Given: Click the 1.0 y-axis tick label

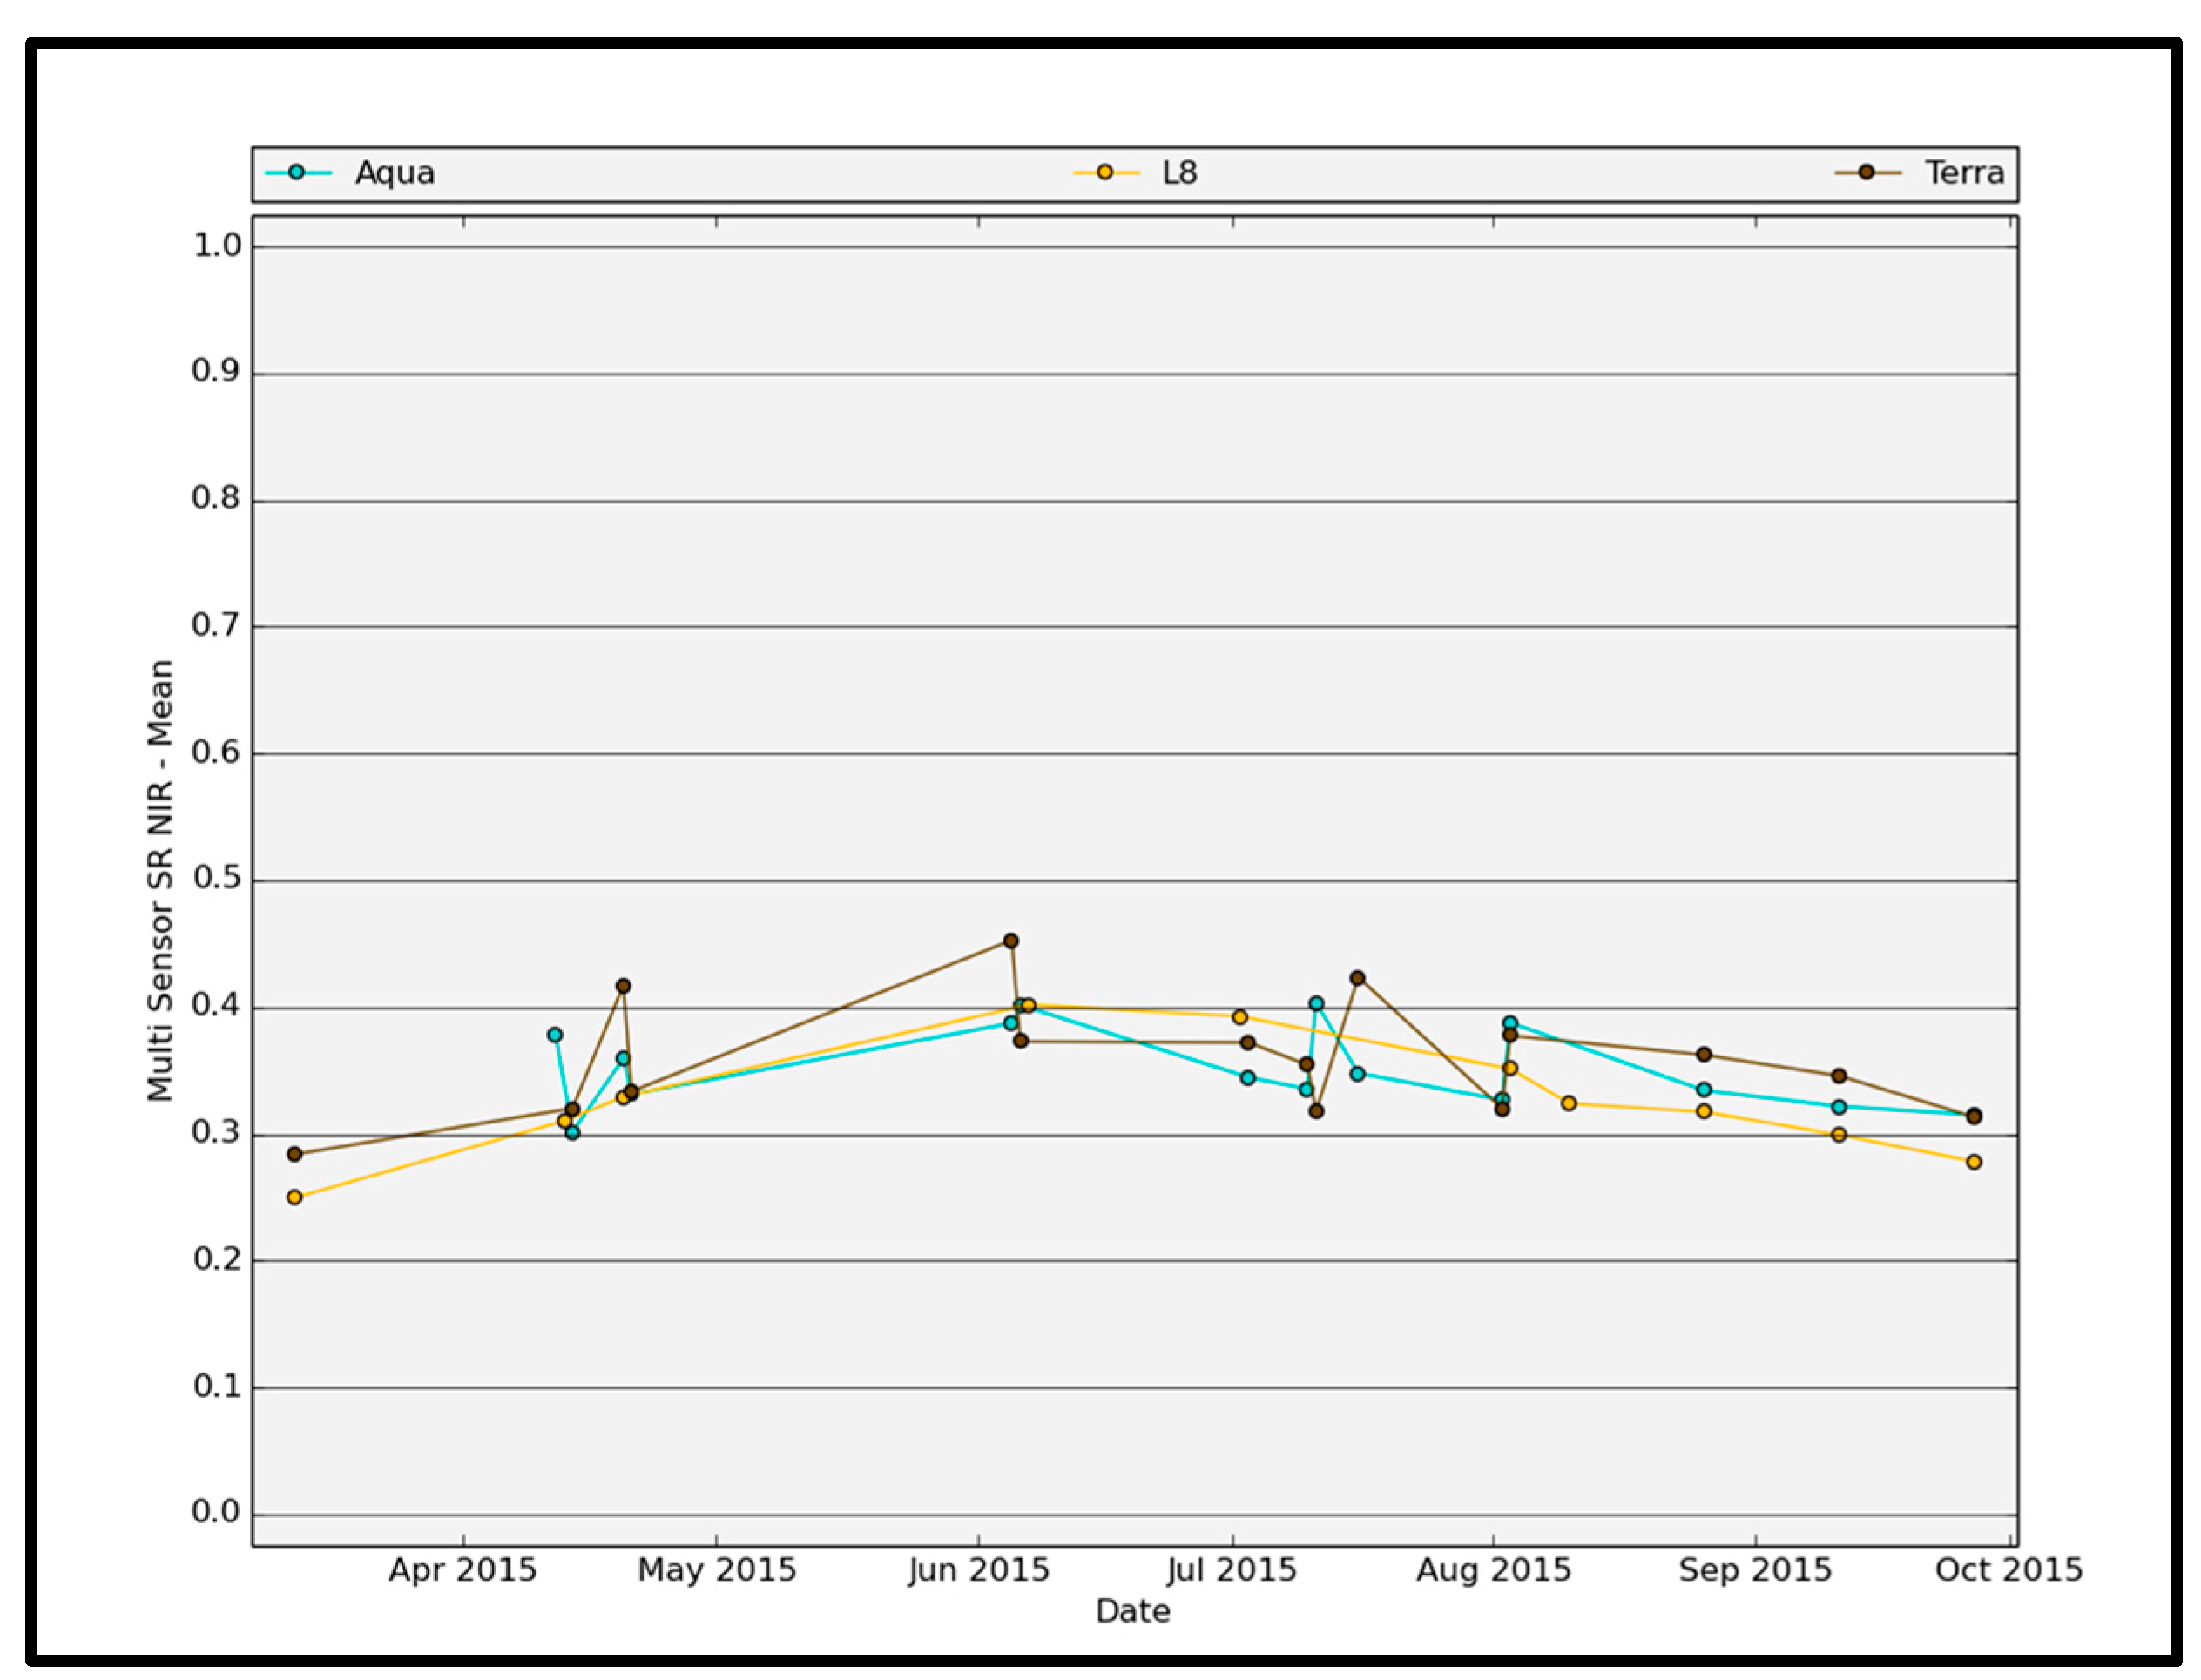Looking at the screenshot, I should tap(217, 246).
